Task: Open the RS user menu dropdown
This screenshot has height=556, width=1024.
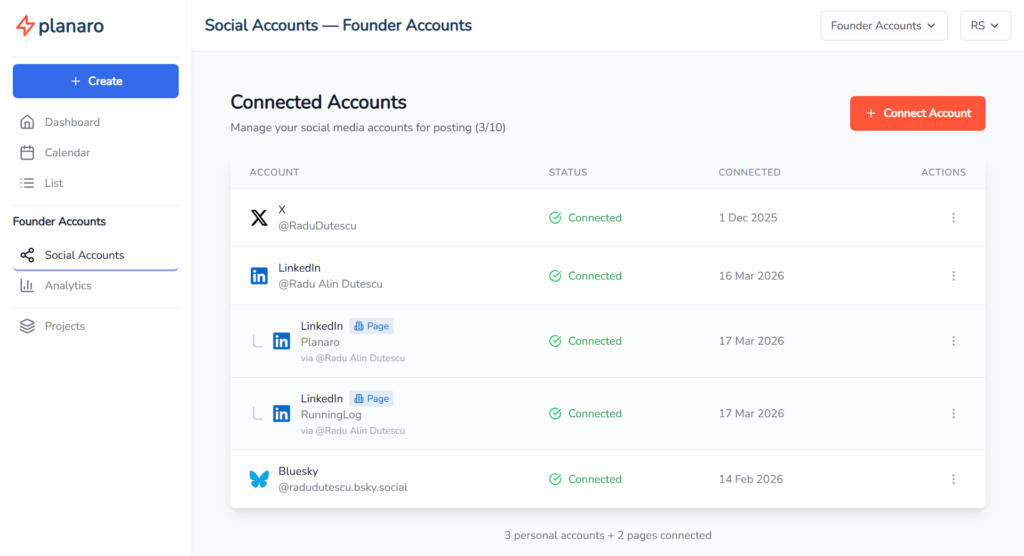Action: pyautogui.click(x=985, y=25)
